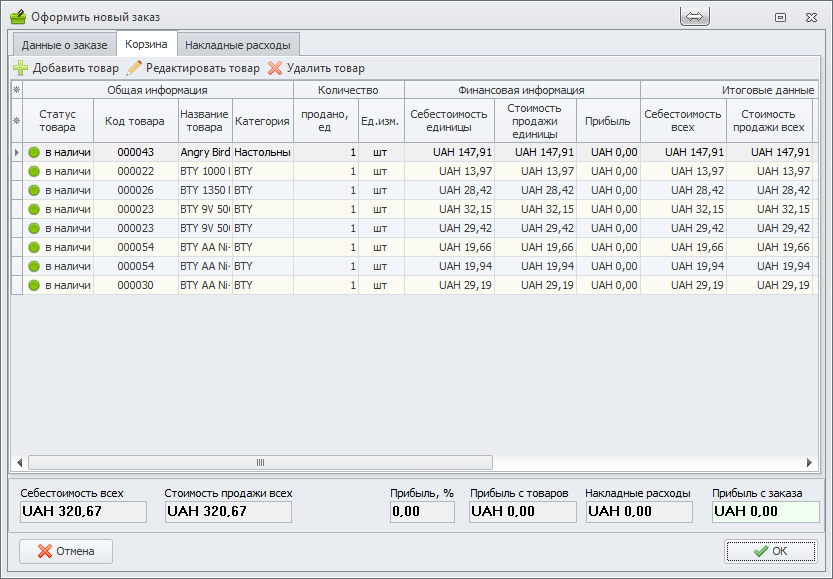Click the double-arrow resize icon in title bar
833x579 pixels.
click(695, 17)
